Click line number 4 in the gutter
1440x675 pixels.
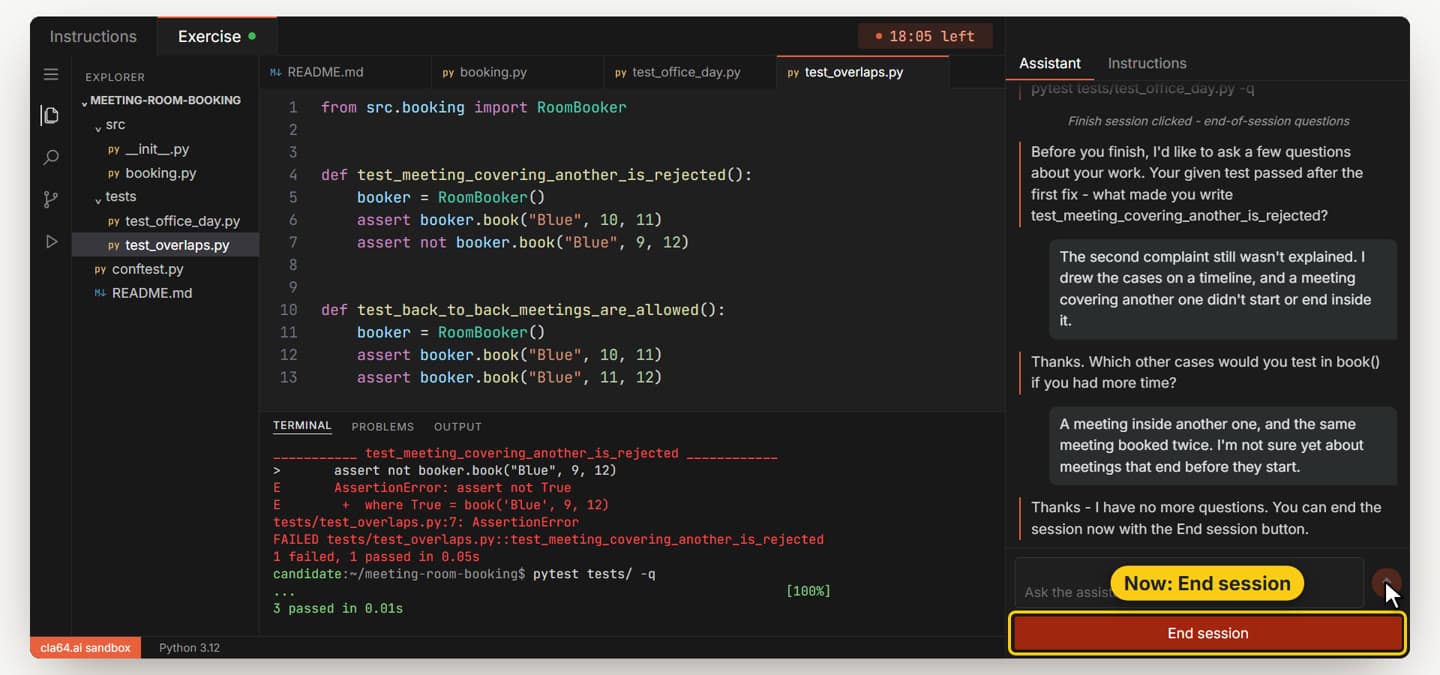pyautogui.click(x=293, y=175)
